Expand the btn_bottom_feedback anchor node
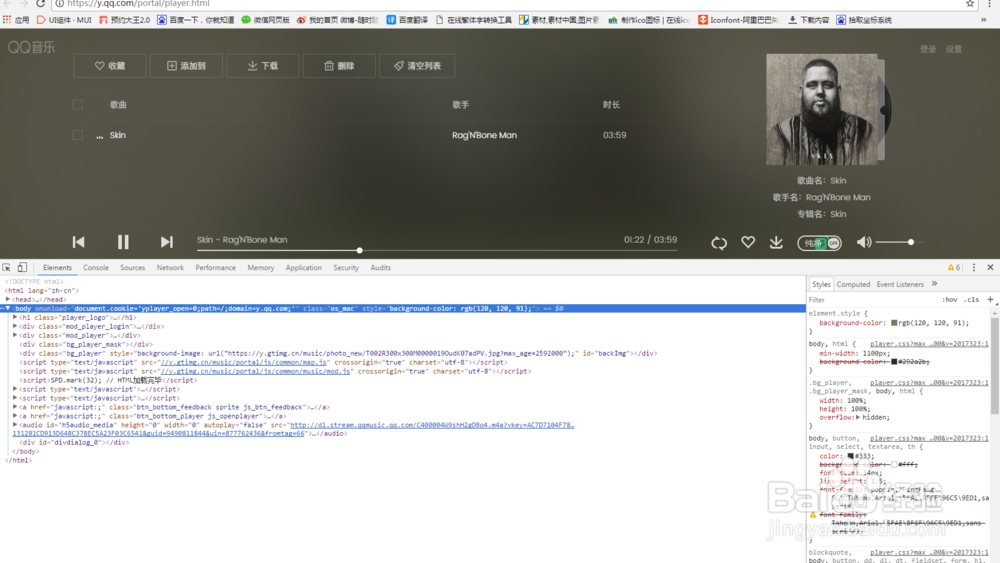This screenshot has width=1000, height=563. click(15, 407)
